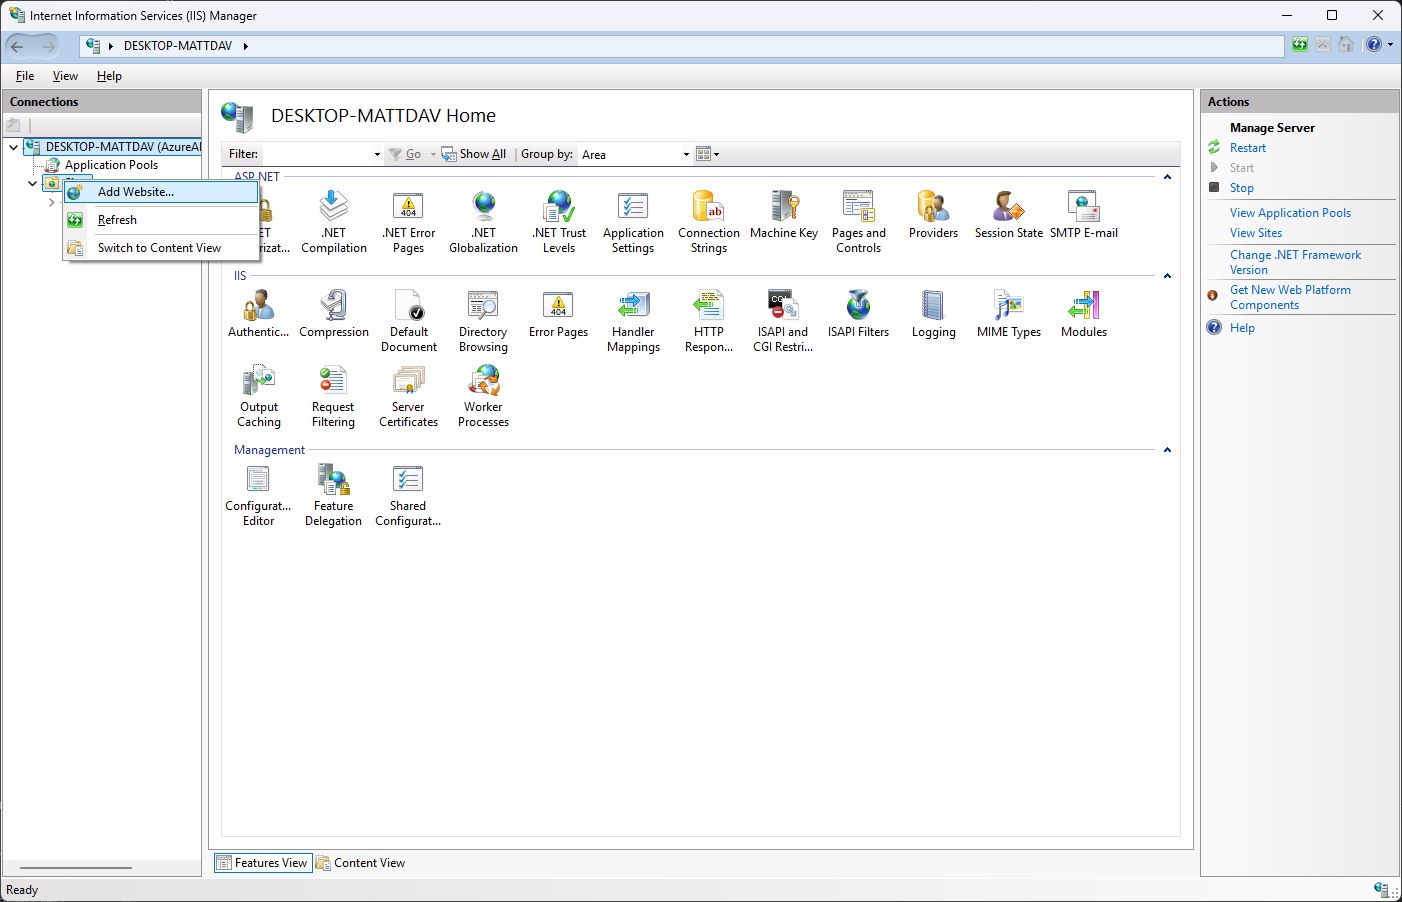Open Session State feature
The width and height of the screenshot is (1402, 902).
[x=1008, y=215]
